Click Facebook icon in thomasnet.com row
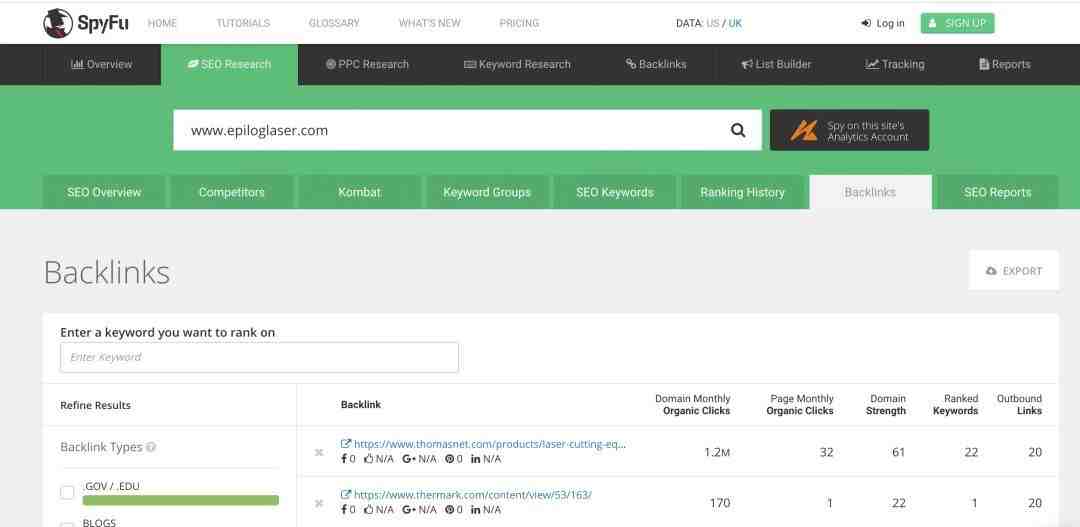This screenshot has height=527, width=1080. pyautogui.click(x=344, y=459)
